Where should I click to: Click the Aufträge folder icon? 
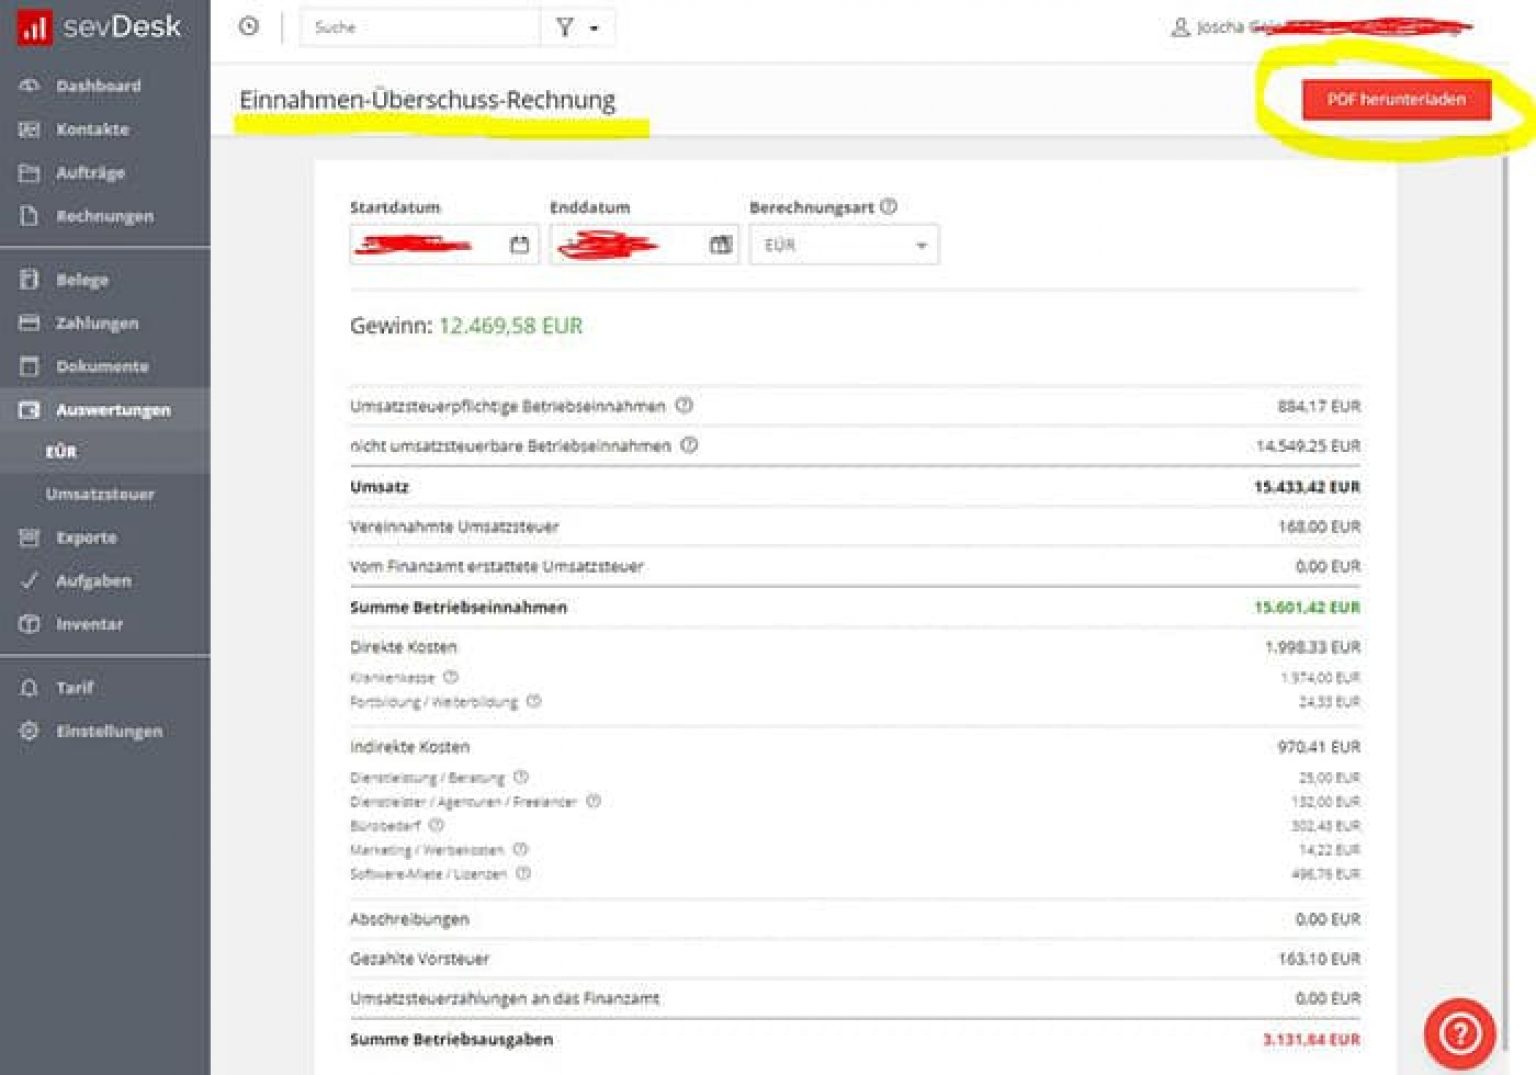click(x=29, y=173)
